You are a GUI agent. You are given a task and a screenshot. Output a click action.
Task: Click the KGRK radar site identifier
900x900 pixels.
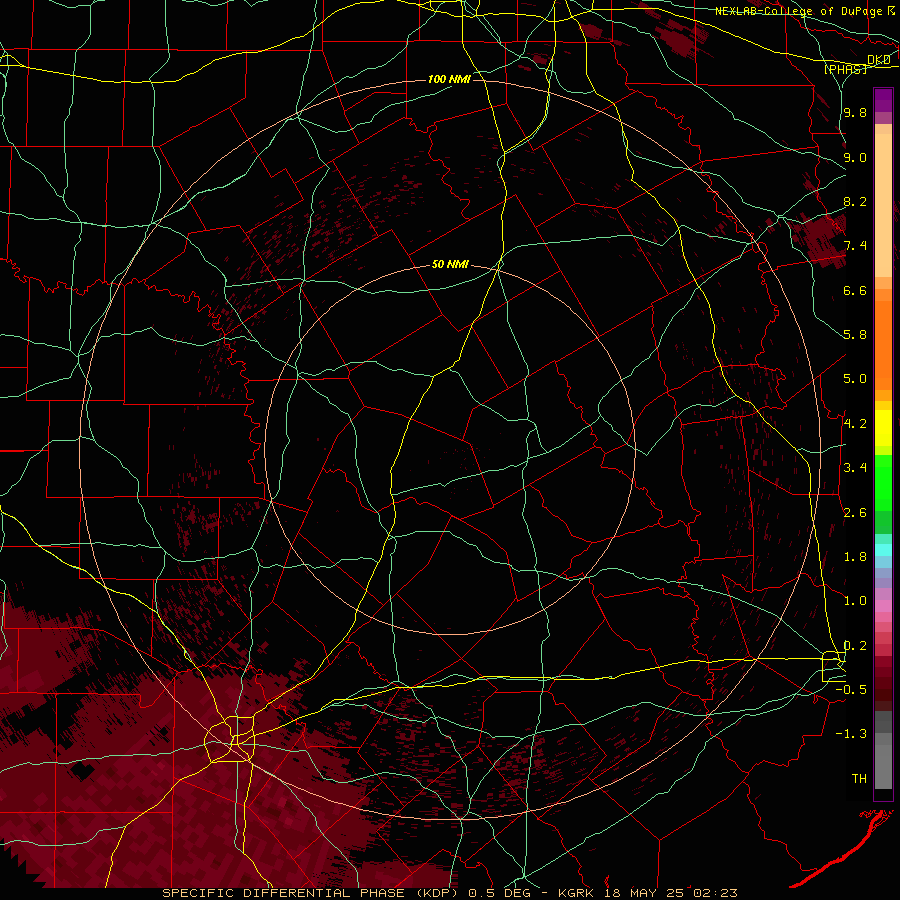[574, 893]
